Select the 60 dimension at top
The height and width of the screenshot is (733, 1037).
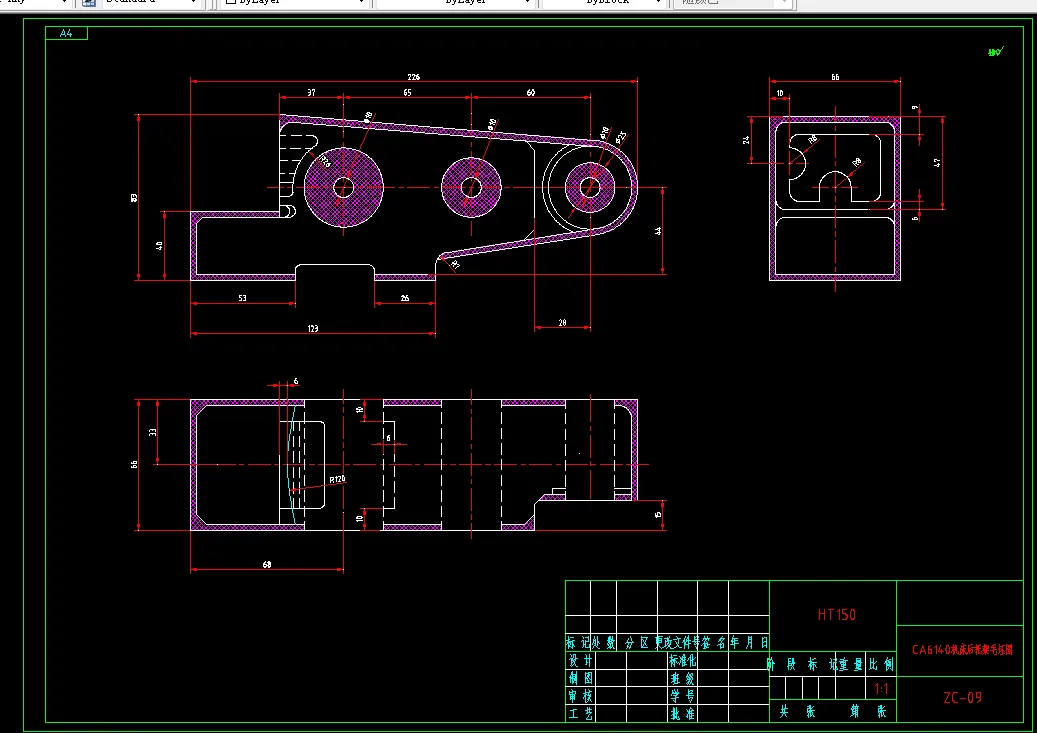point(530,93)
